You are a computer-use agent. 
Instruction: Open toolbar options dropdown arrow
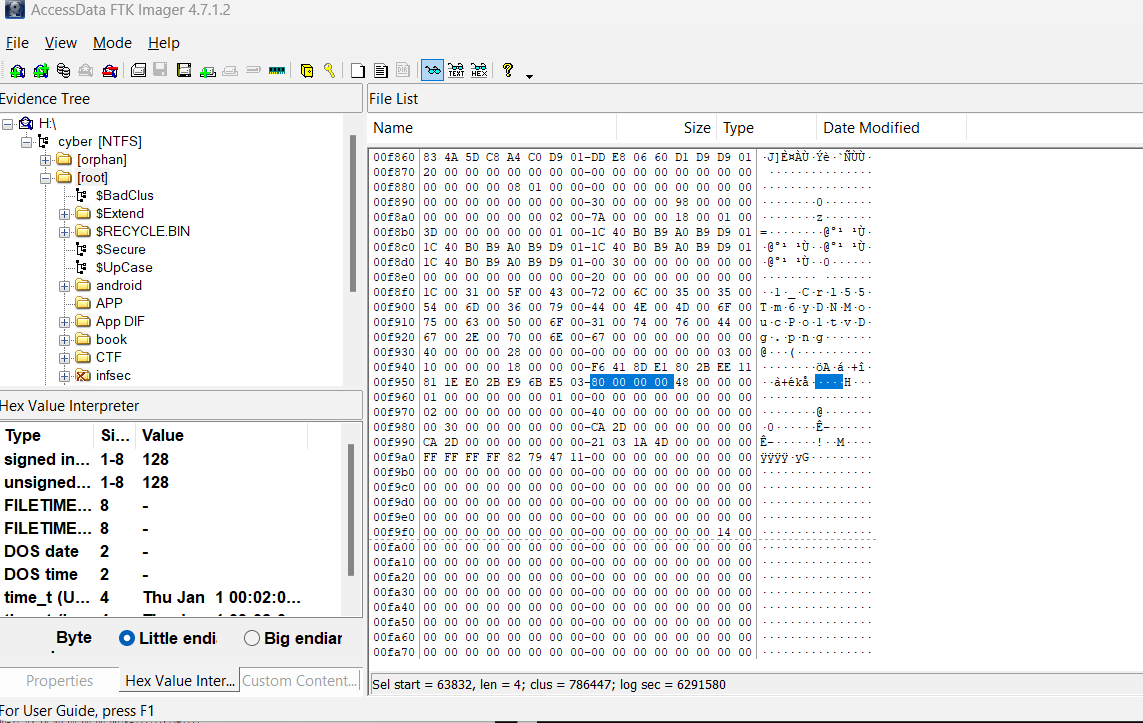click(x=529, y=76)
